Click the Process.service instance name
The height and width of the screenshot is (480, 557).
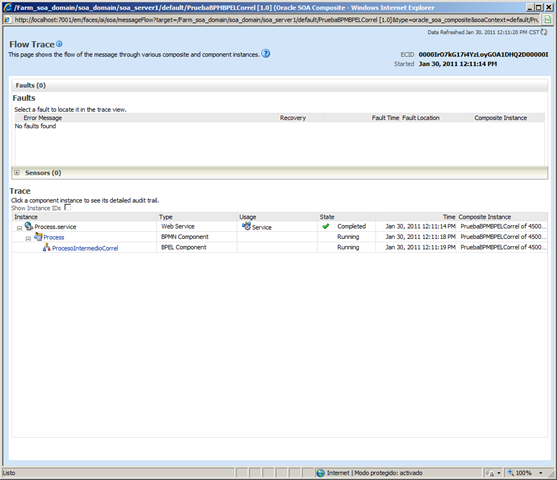[x=55, y=227]
